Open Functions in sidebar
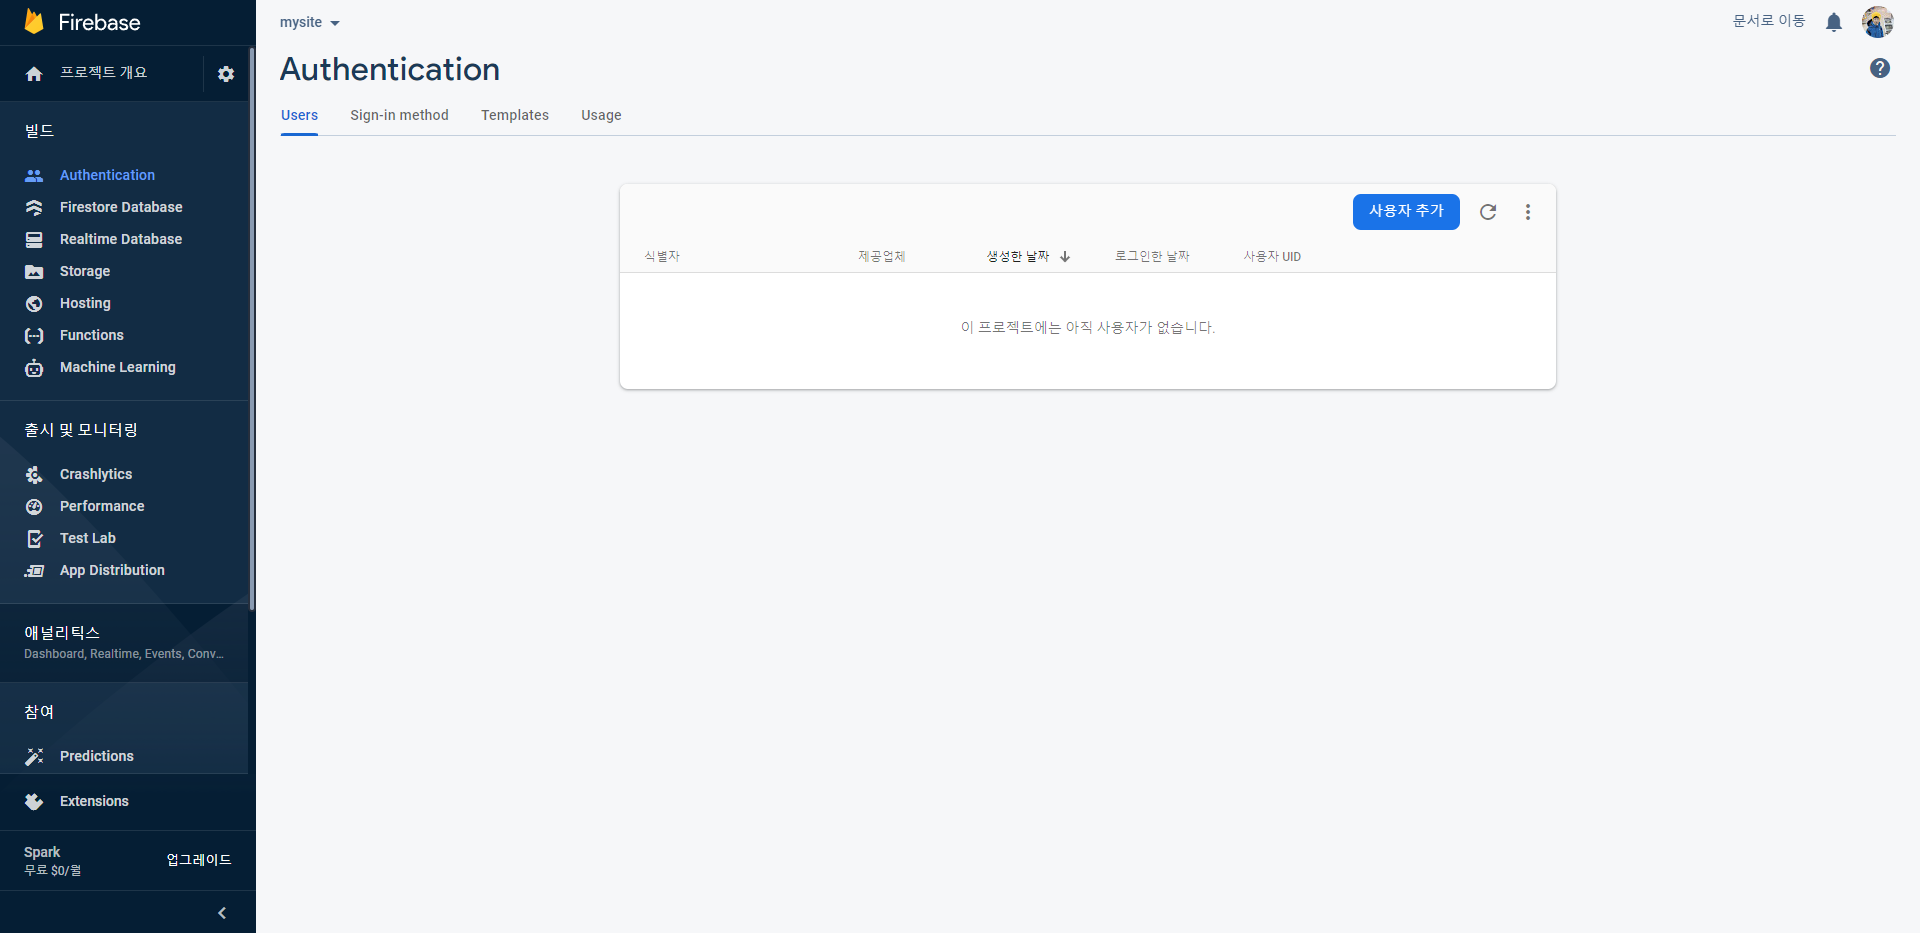 coord(92,335)
